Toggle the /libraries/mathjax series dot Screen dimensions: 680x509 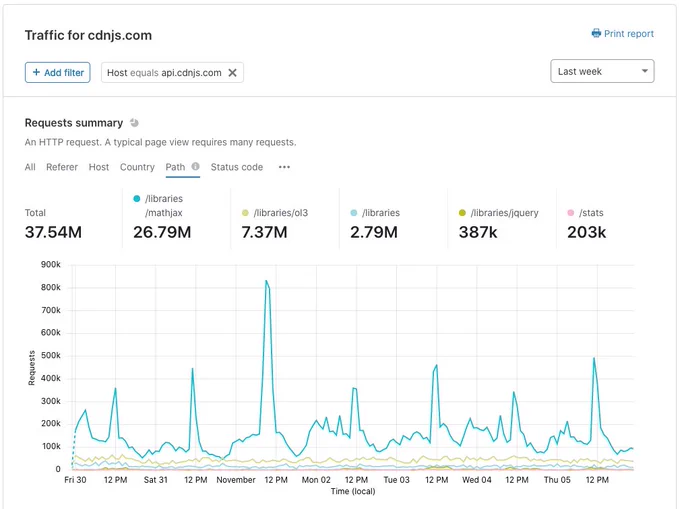(x=137, y=199)
